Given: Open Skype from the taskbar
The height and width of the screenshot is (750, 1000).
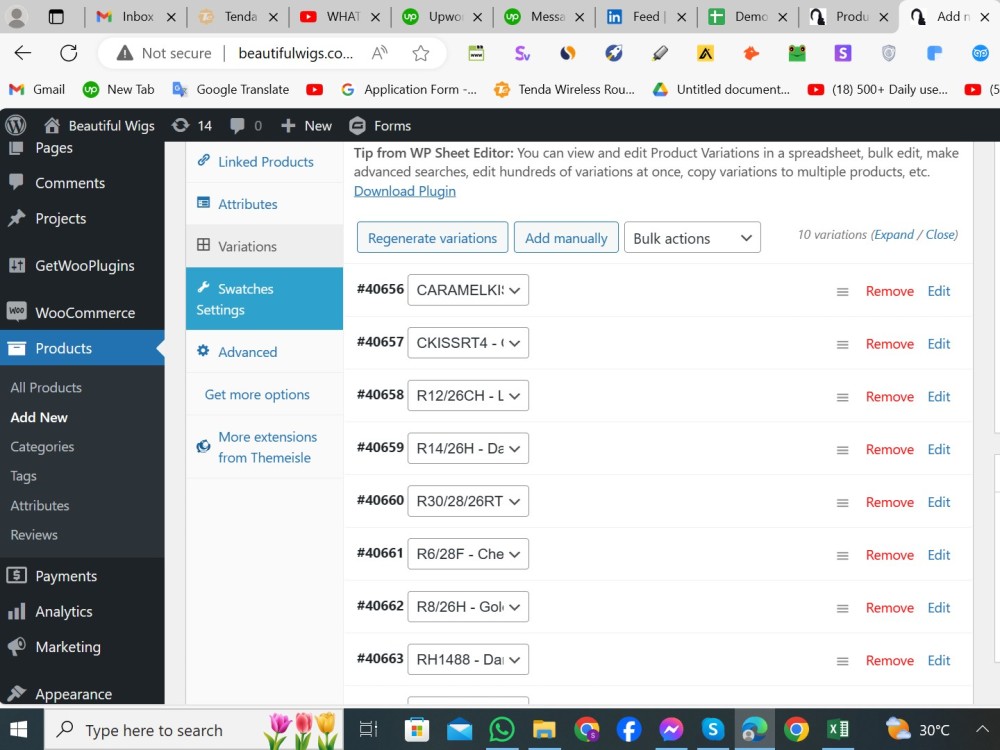Looking at the screenshot, I should [x=712, y=729].
